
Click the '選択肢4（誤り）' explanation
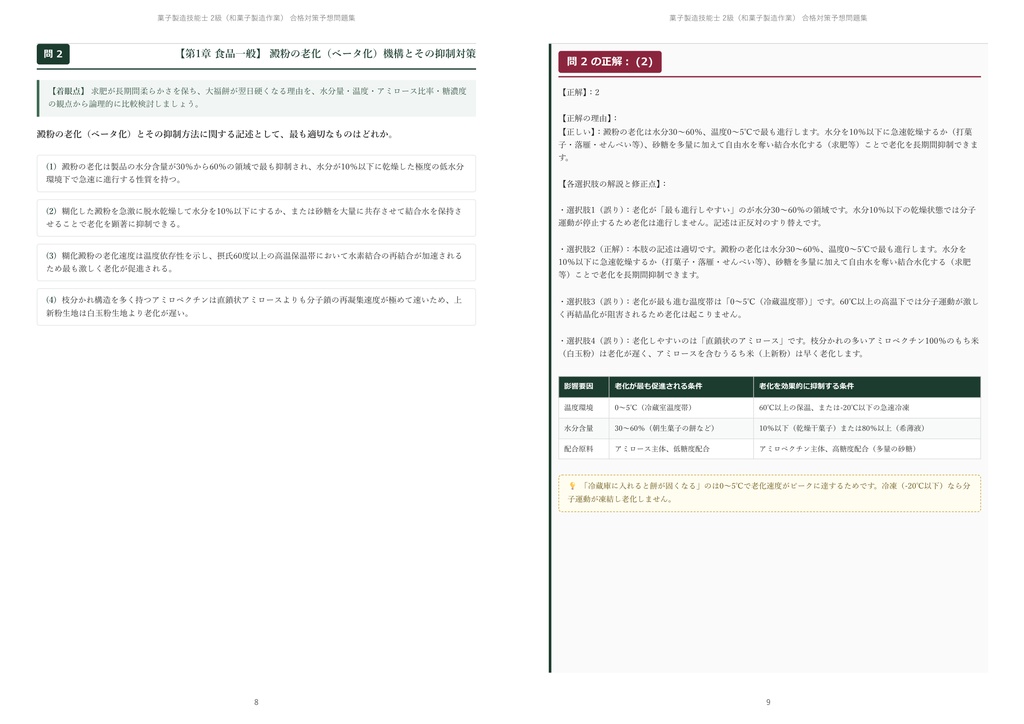pos(769,347)
